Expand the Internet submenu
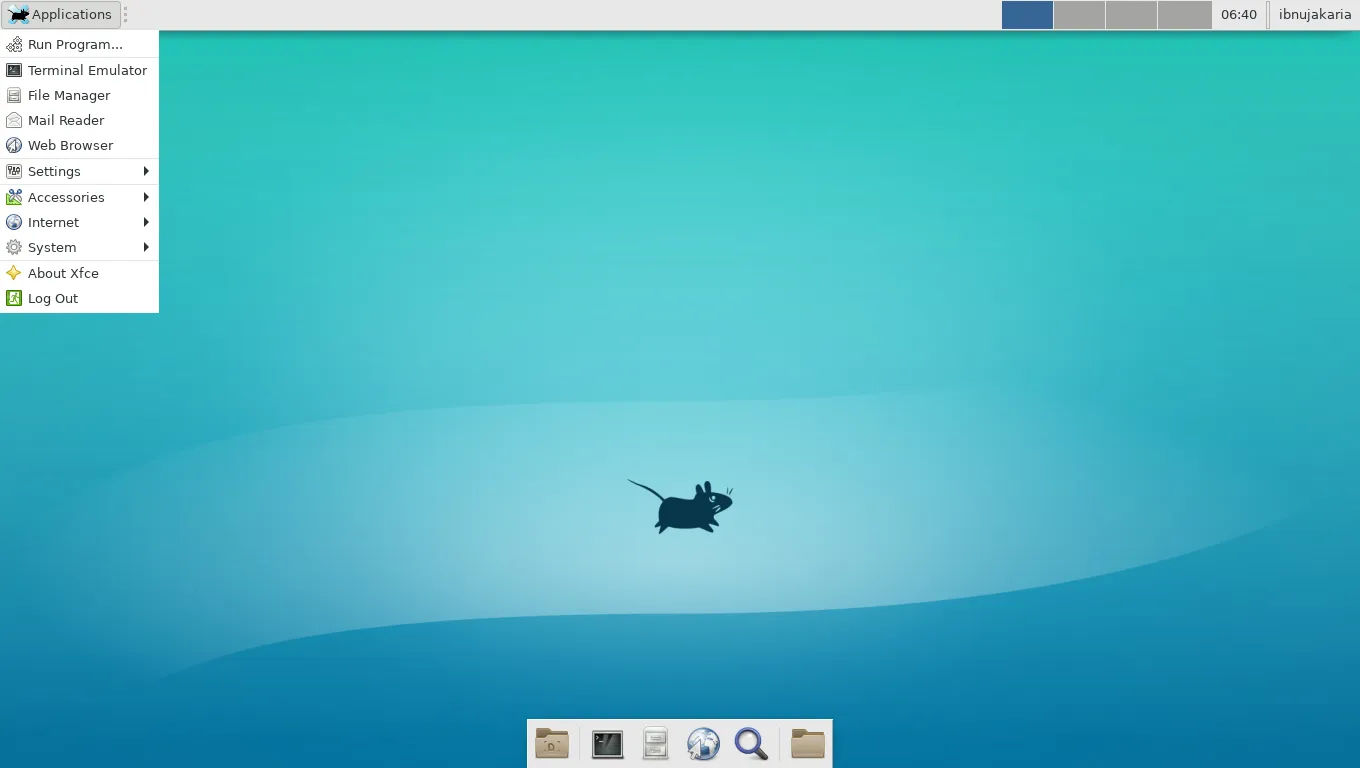Viewport: 1360px width, 768px height. coord(79,222)
